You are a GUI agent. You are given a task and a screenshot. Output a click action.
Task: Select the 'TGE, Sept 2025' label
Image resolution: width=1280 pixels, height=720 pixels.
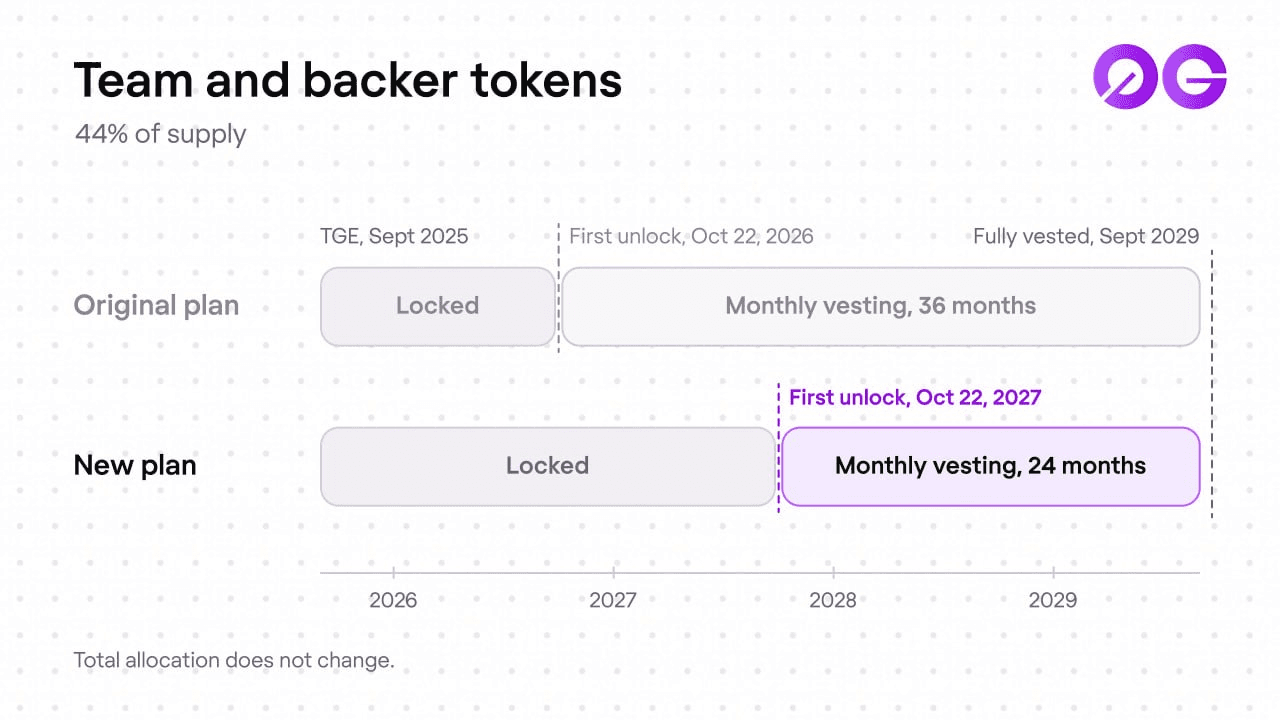(394, 237)
